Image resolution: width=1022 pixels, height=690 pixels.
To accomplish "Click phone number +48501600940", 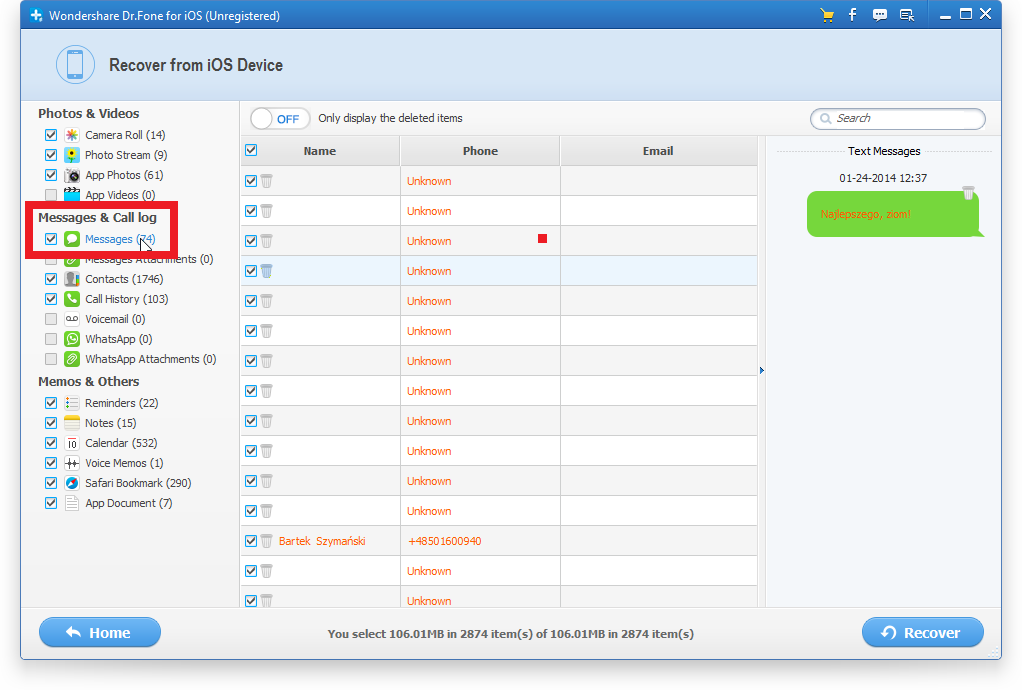I will tap(445, 541).
